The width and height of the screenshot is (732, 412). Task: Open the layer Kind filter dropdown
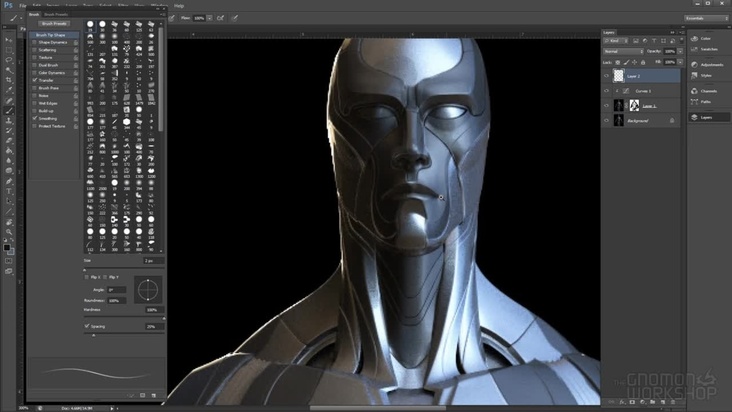click(x=615, y=39)
